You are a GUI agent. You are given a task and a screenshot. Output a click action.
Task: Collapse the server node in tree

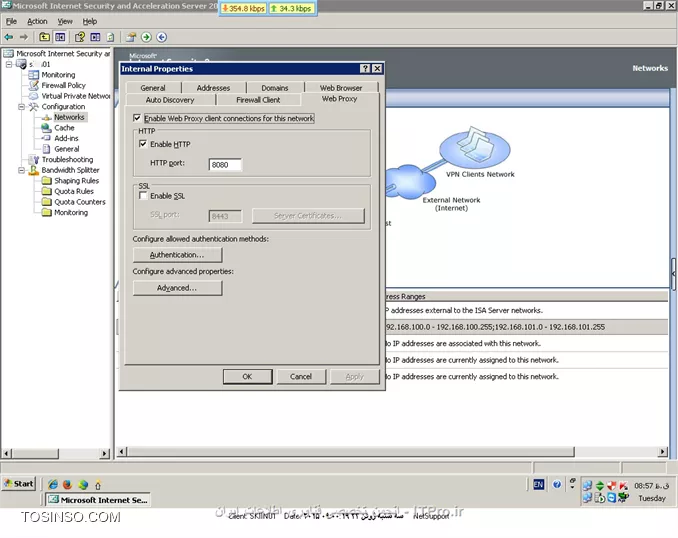9,64
